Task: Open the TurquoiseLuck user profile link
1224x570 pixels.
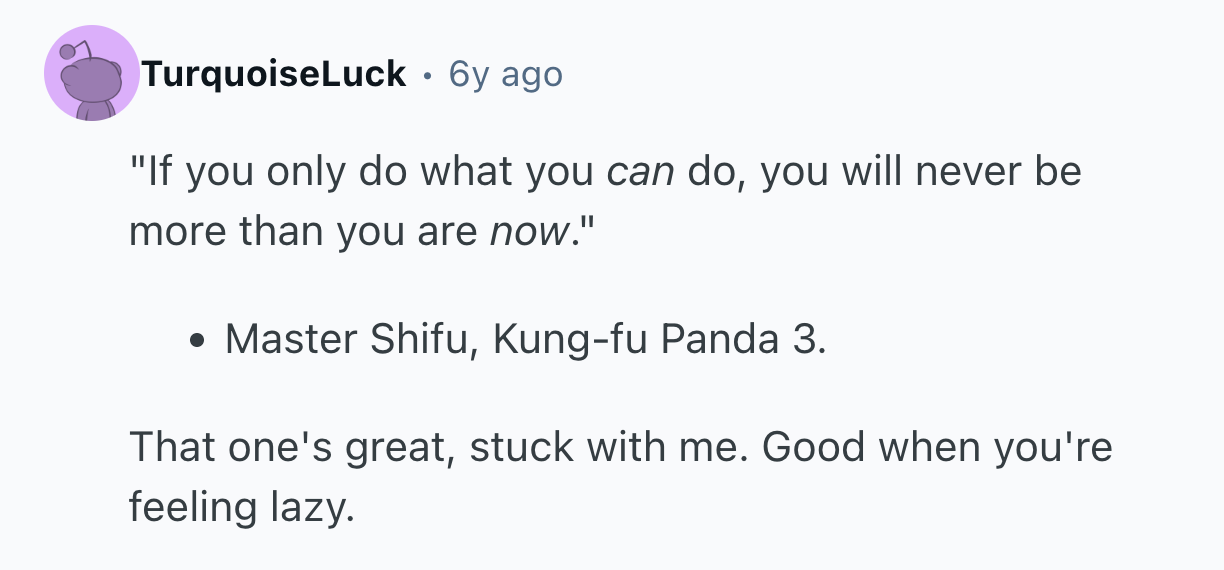Action: click(x=274, y=74)
